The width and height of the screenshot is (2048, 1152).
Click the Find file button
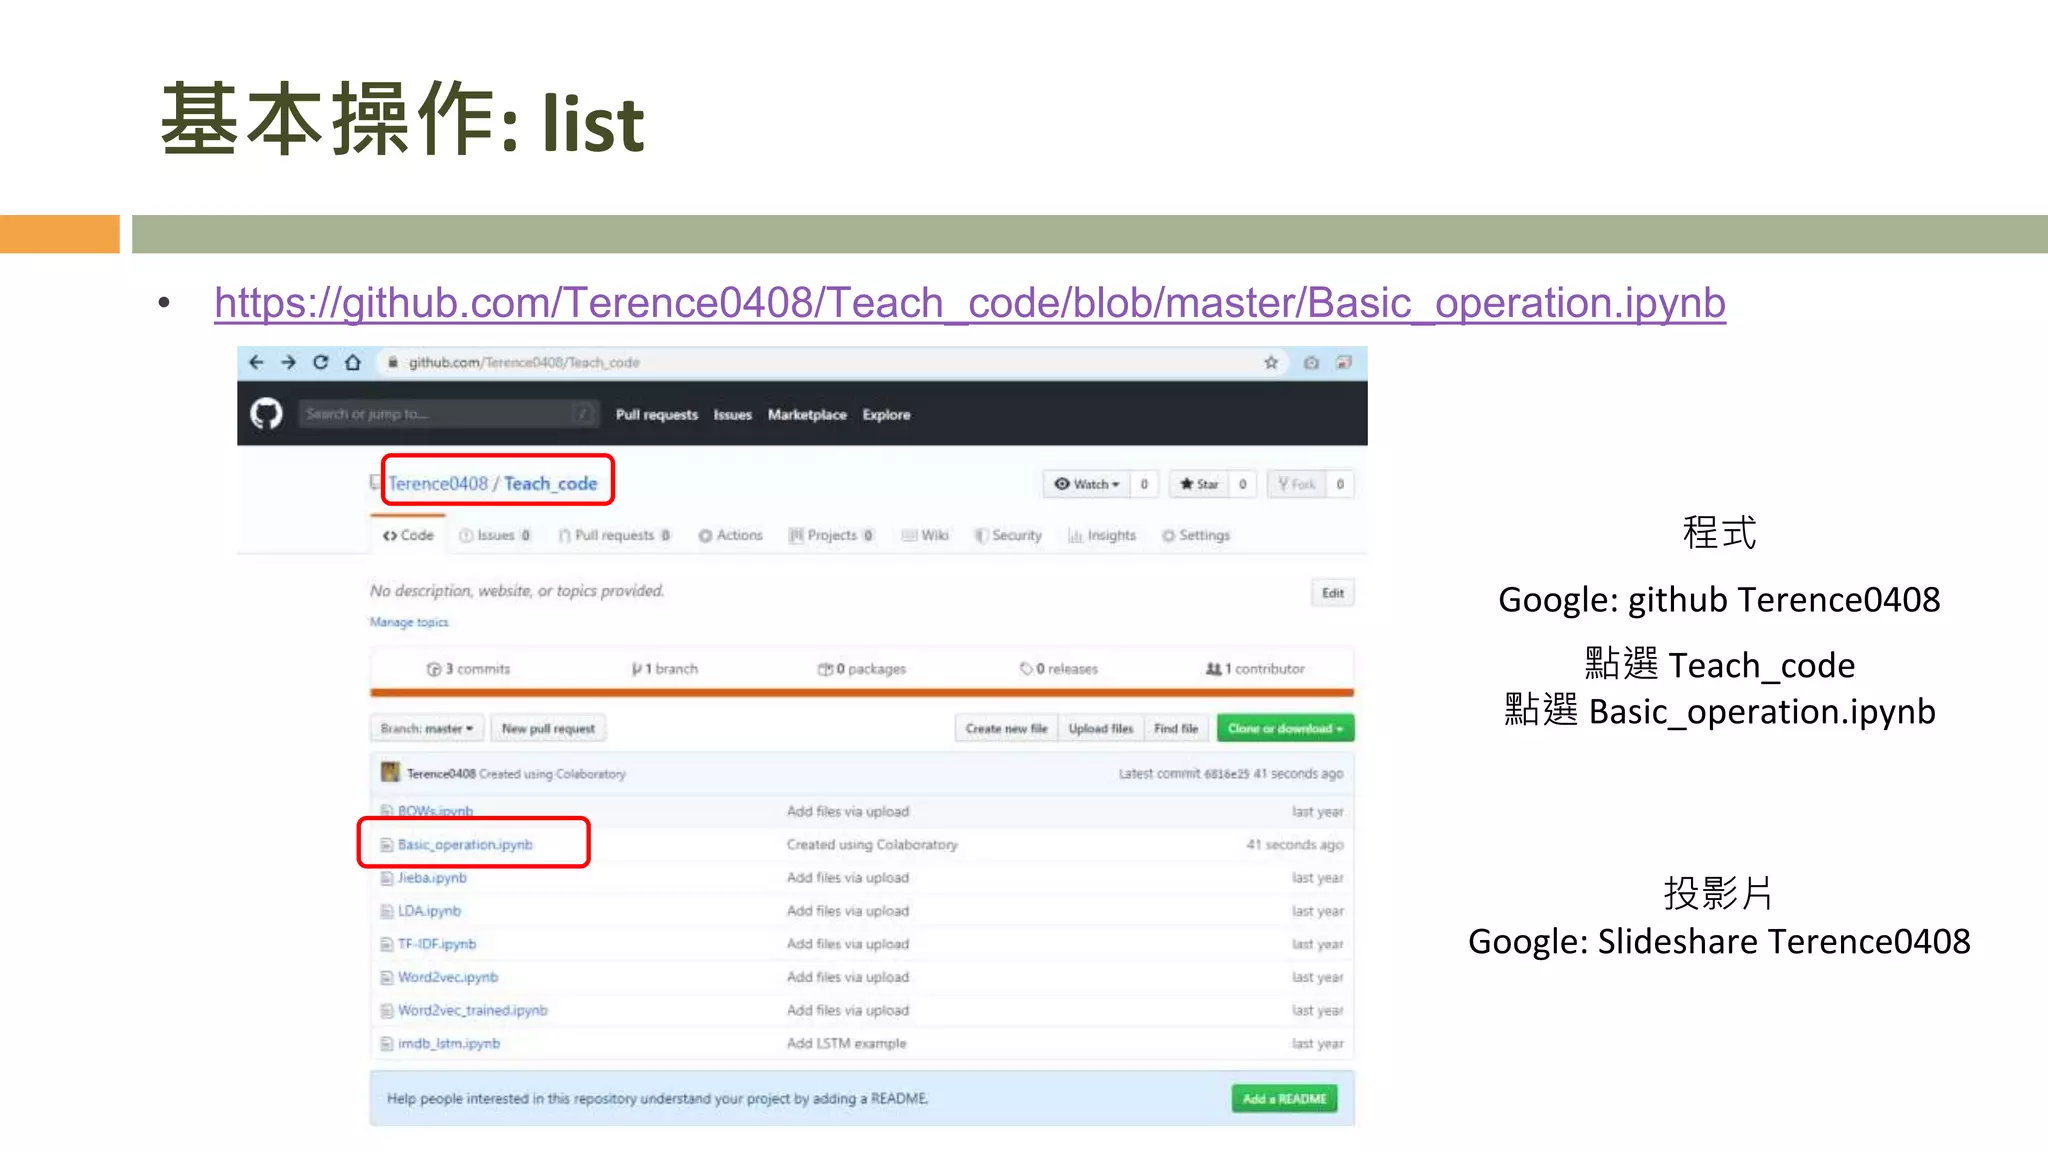coord(1176,728)
